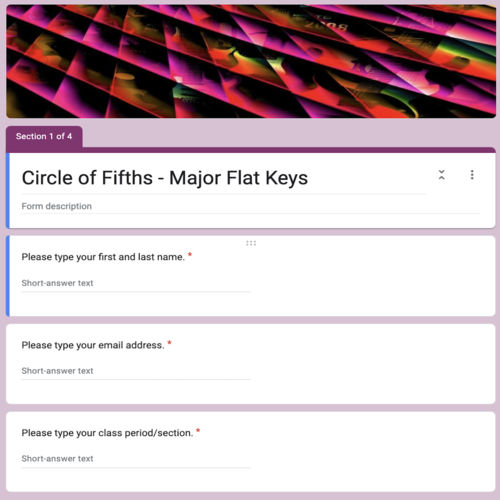Image resolution: width=500 pixels, height=500 pixels.
Task: Click the Circle of Fifths form title
Action: (x=165, y=177)
